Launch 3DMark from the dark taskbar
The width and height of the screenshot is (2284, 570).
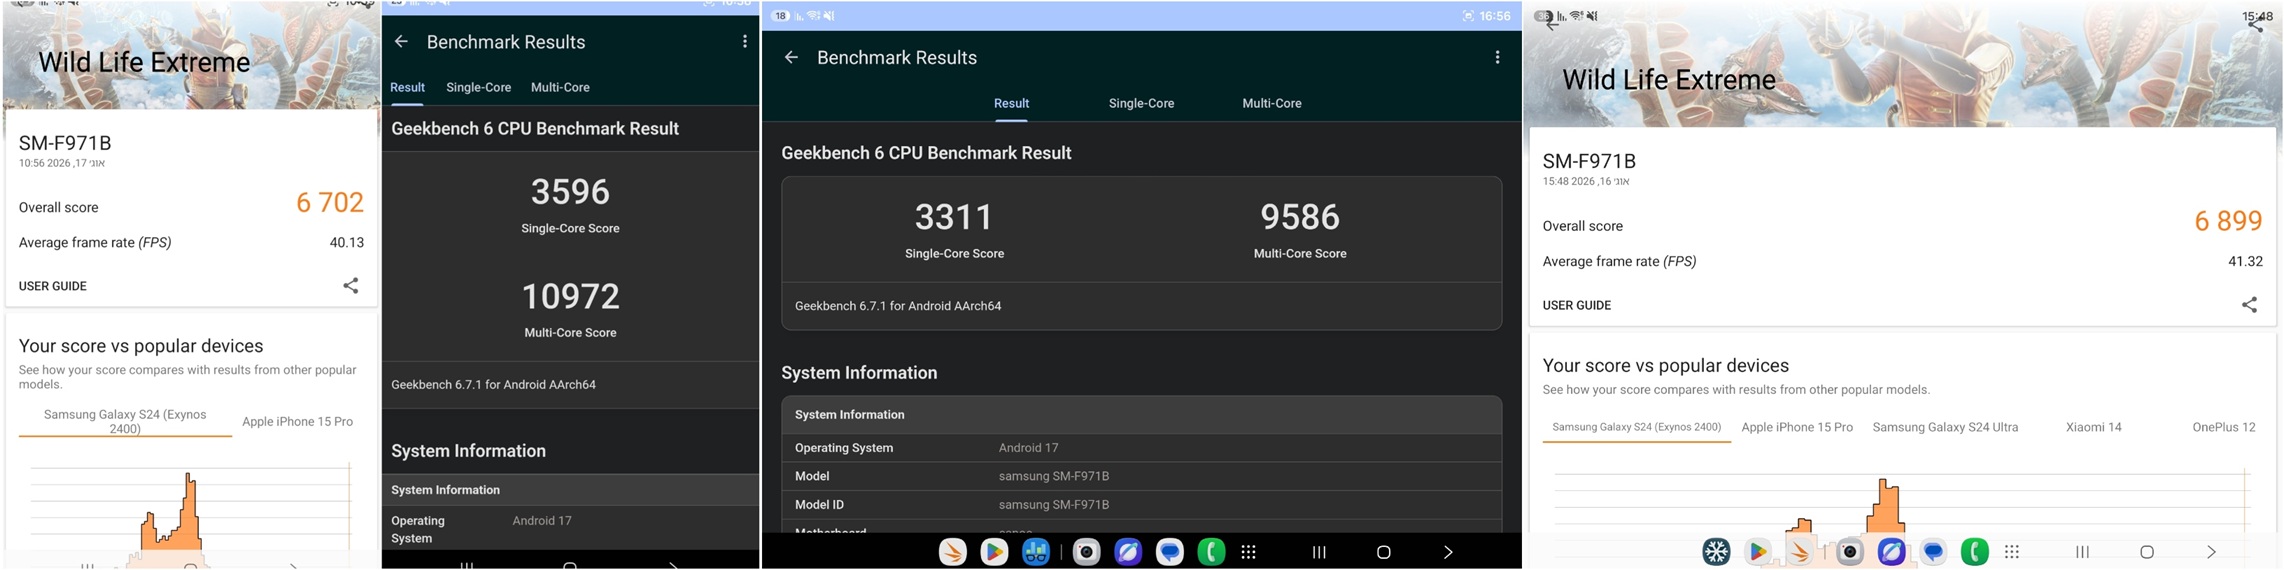952,552
